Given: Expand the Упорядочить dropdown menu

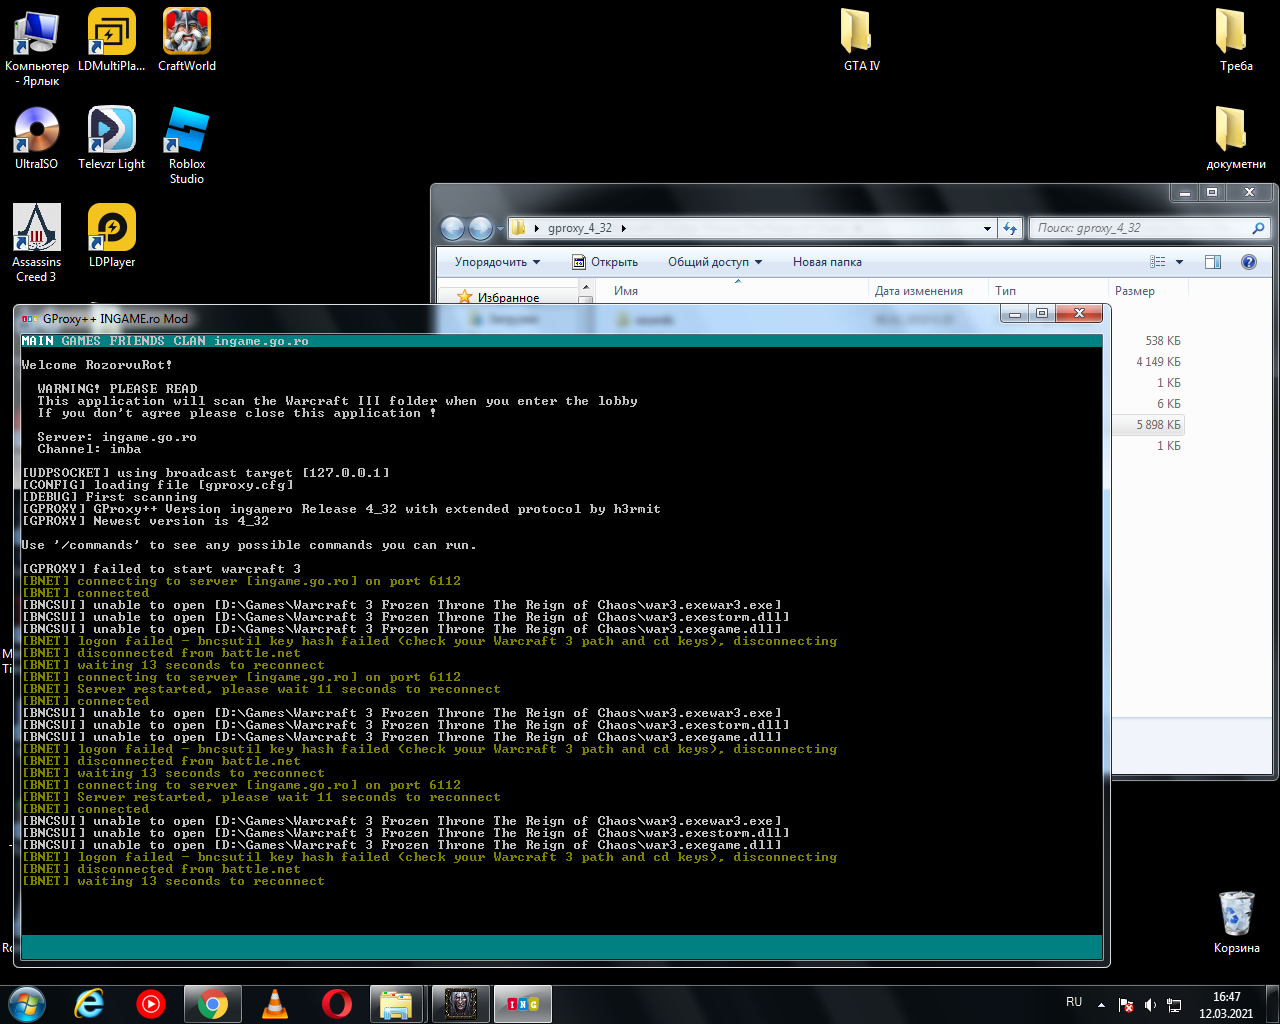Looking at the screenshot, I should pos(497,262).
